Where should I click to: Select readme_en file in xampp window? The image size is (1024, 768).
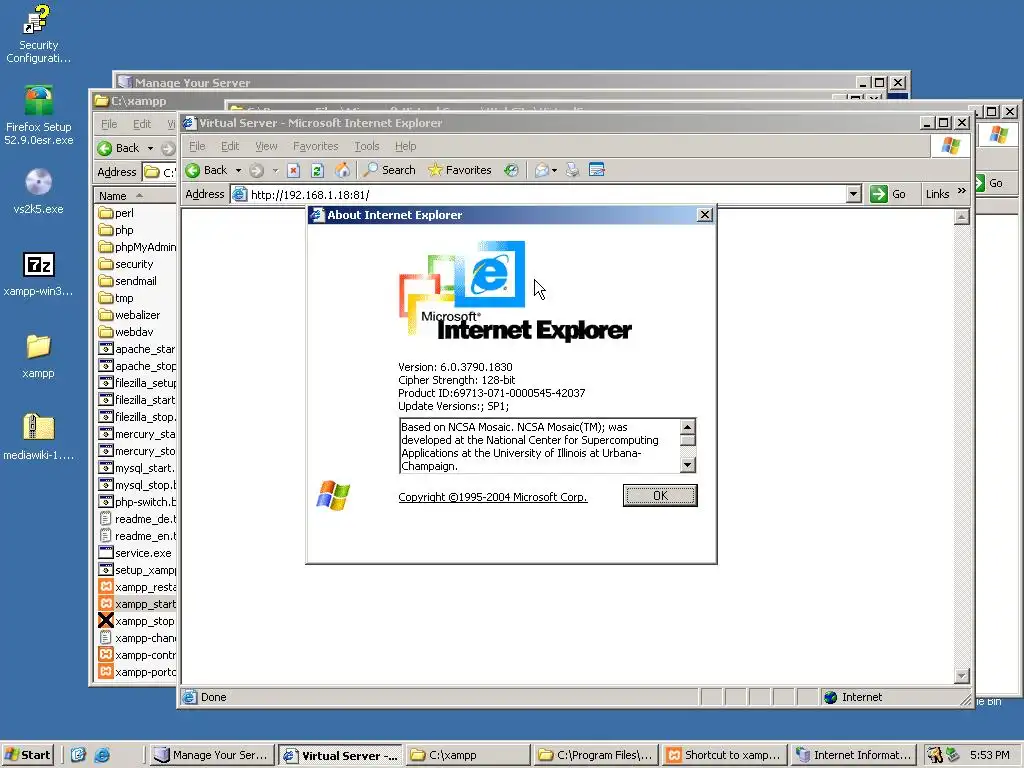tap(137, 536)
